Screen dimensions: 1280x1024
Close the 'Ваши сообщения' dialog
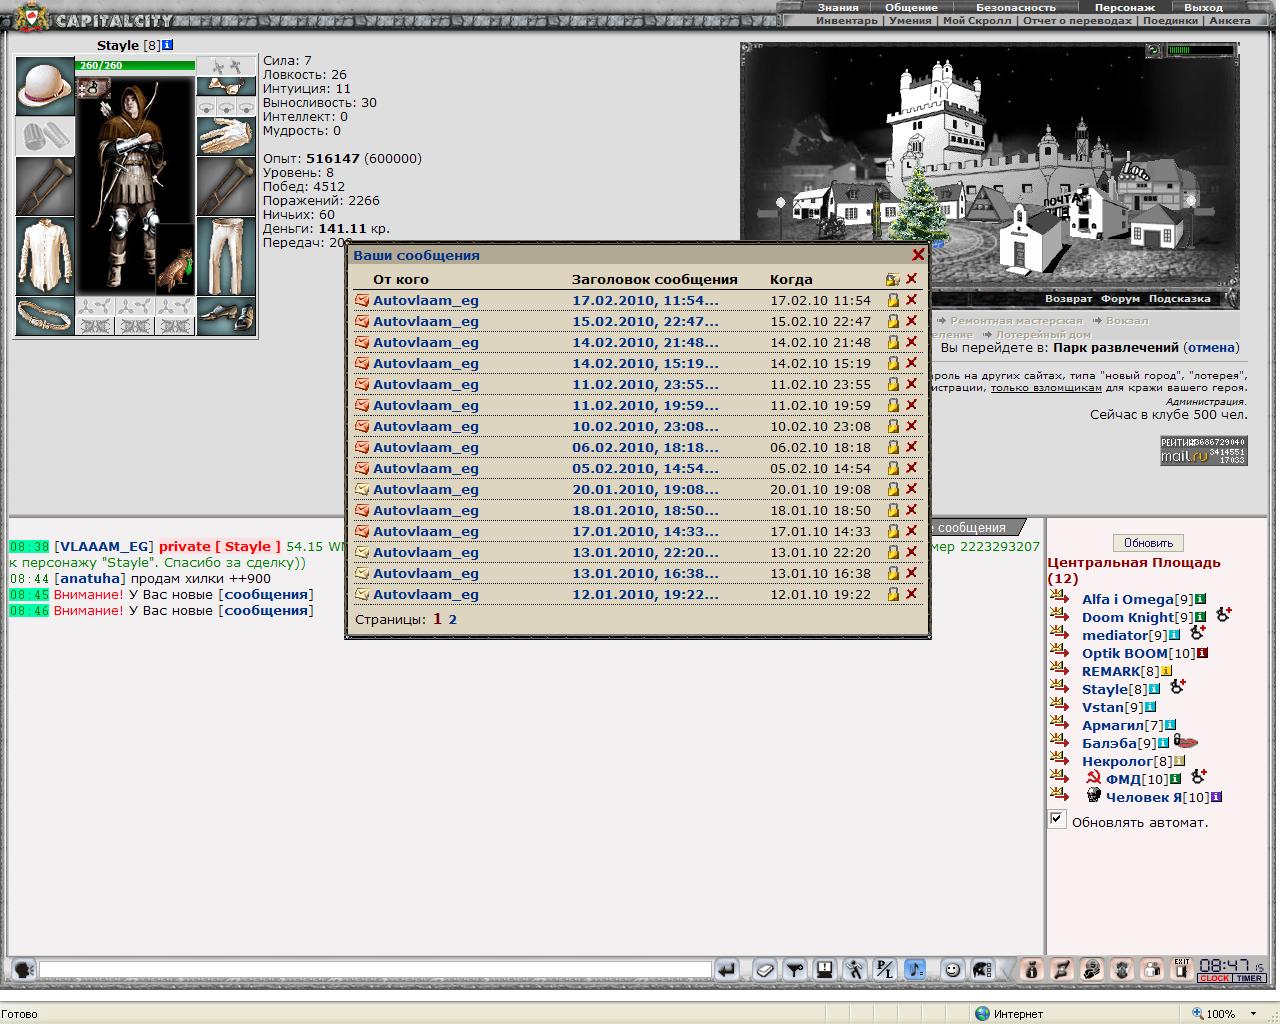click(x=918, y=255)
